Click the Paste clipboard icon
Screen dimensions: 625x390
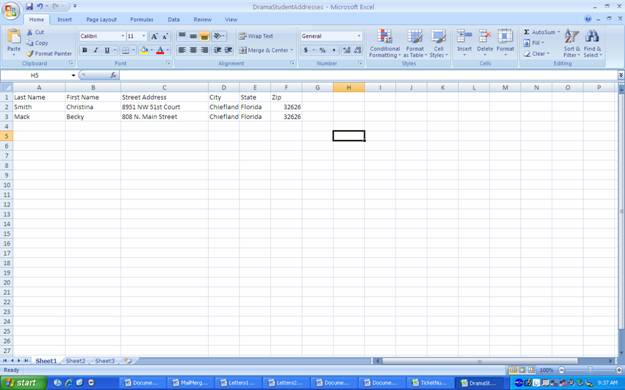(14, 36)
